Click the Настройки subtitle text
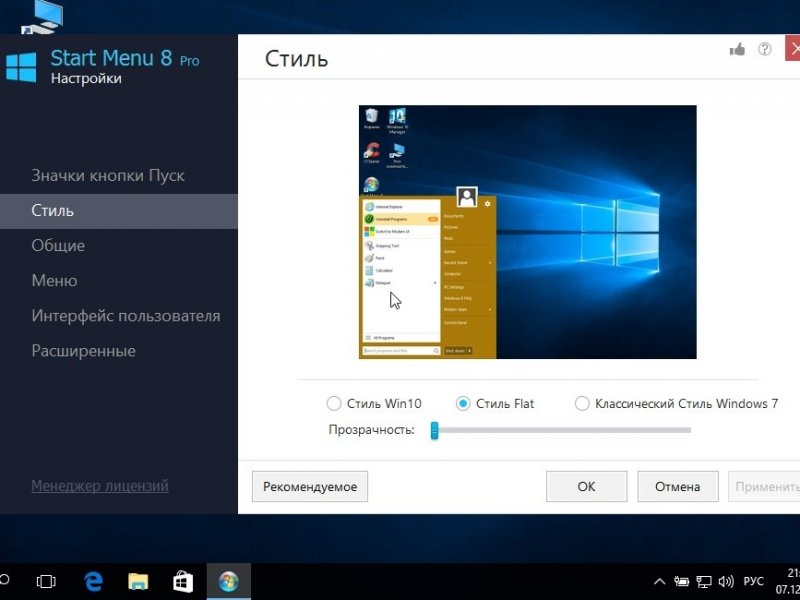Viewport: 800px width, 600px height. pos(86,79)
